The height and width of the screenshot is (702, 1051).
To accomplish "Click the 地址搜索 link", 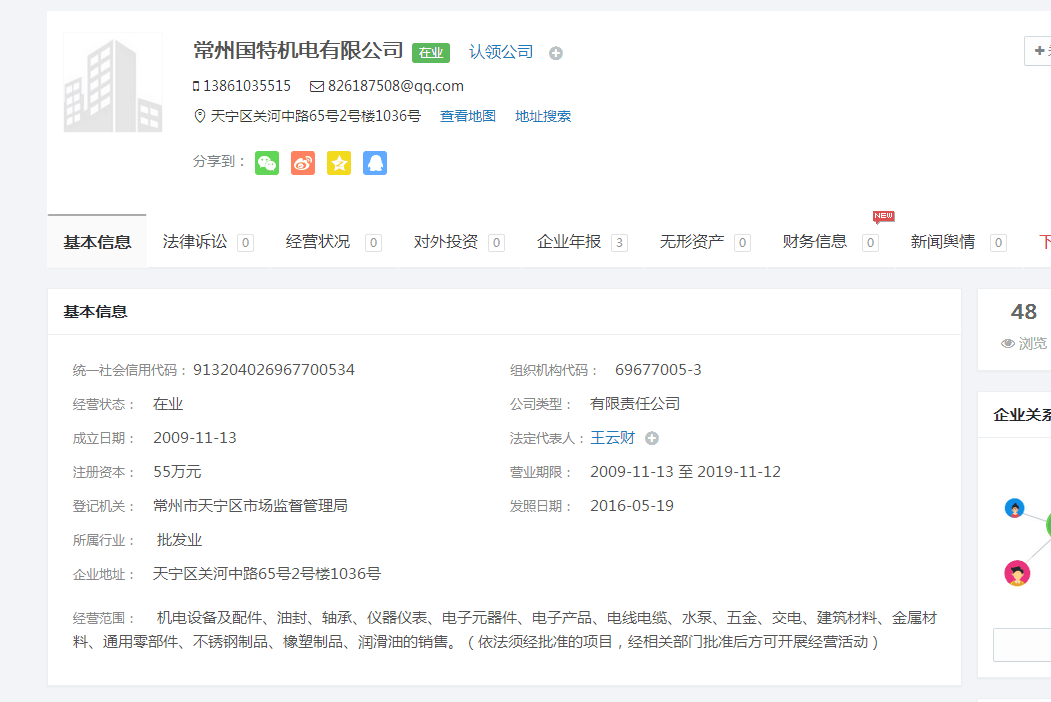I will coord(543,116).
